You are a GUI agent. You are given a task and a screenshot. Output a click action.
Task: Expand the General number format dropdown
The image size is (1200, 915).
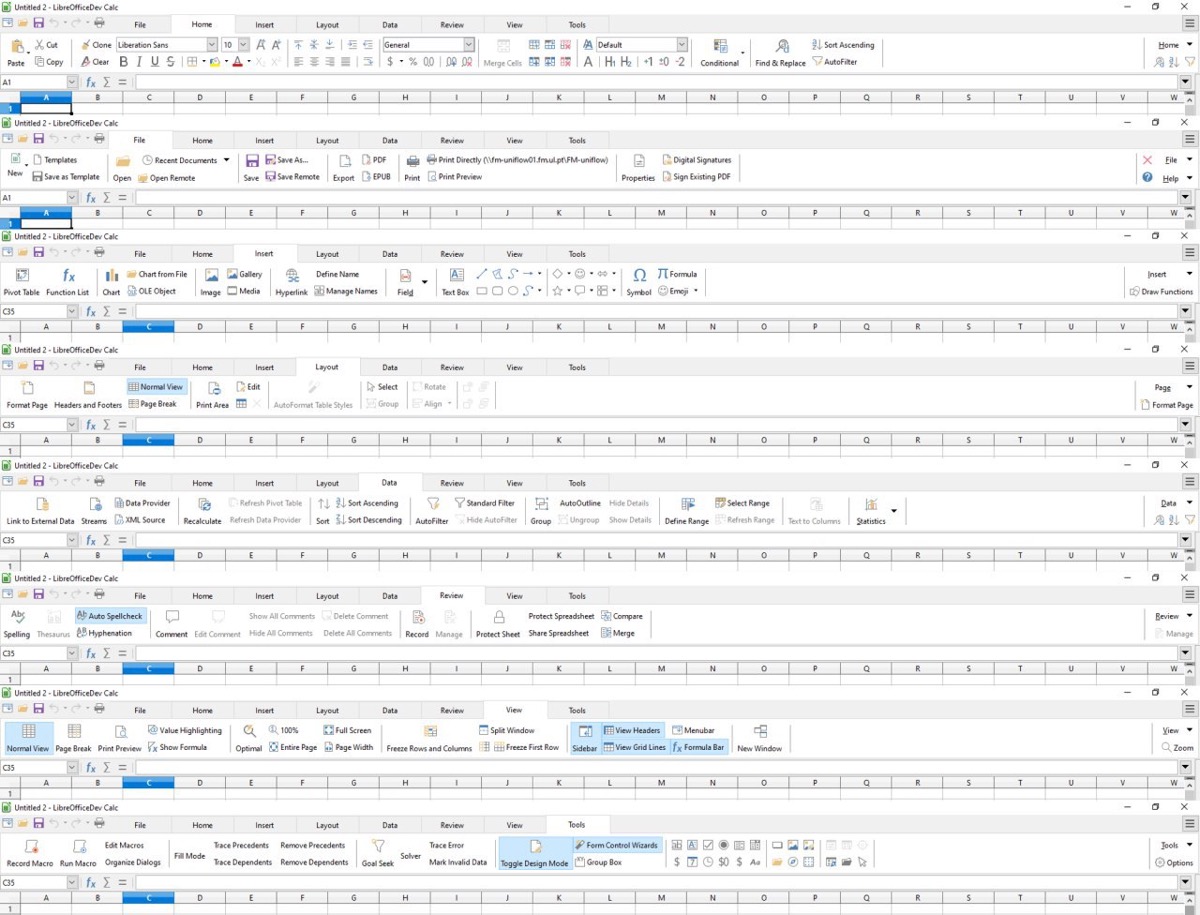tap(469, 45)
